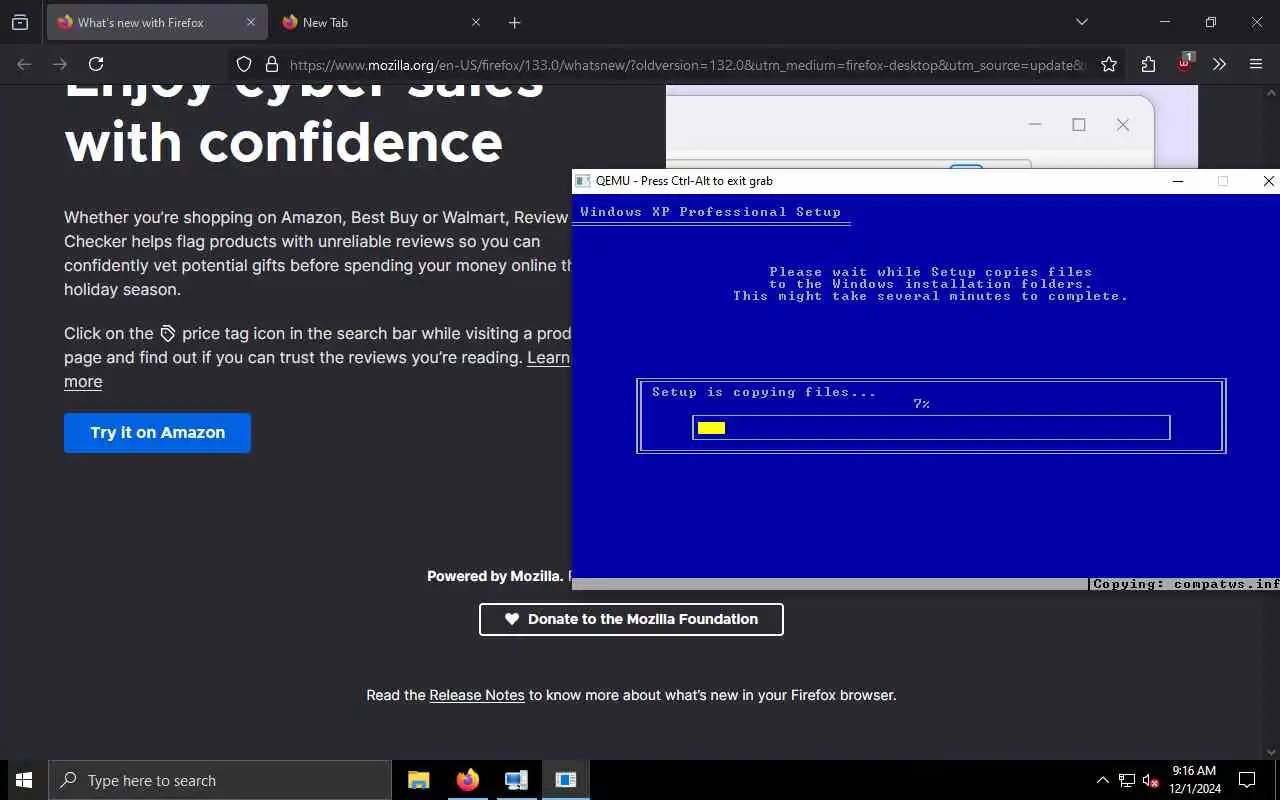Click "Windows XP Professional Setup" heading
The image size is (1280, 800).
[x=711, y=212]
